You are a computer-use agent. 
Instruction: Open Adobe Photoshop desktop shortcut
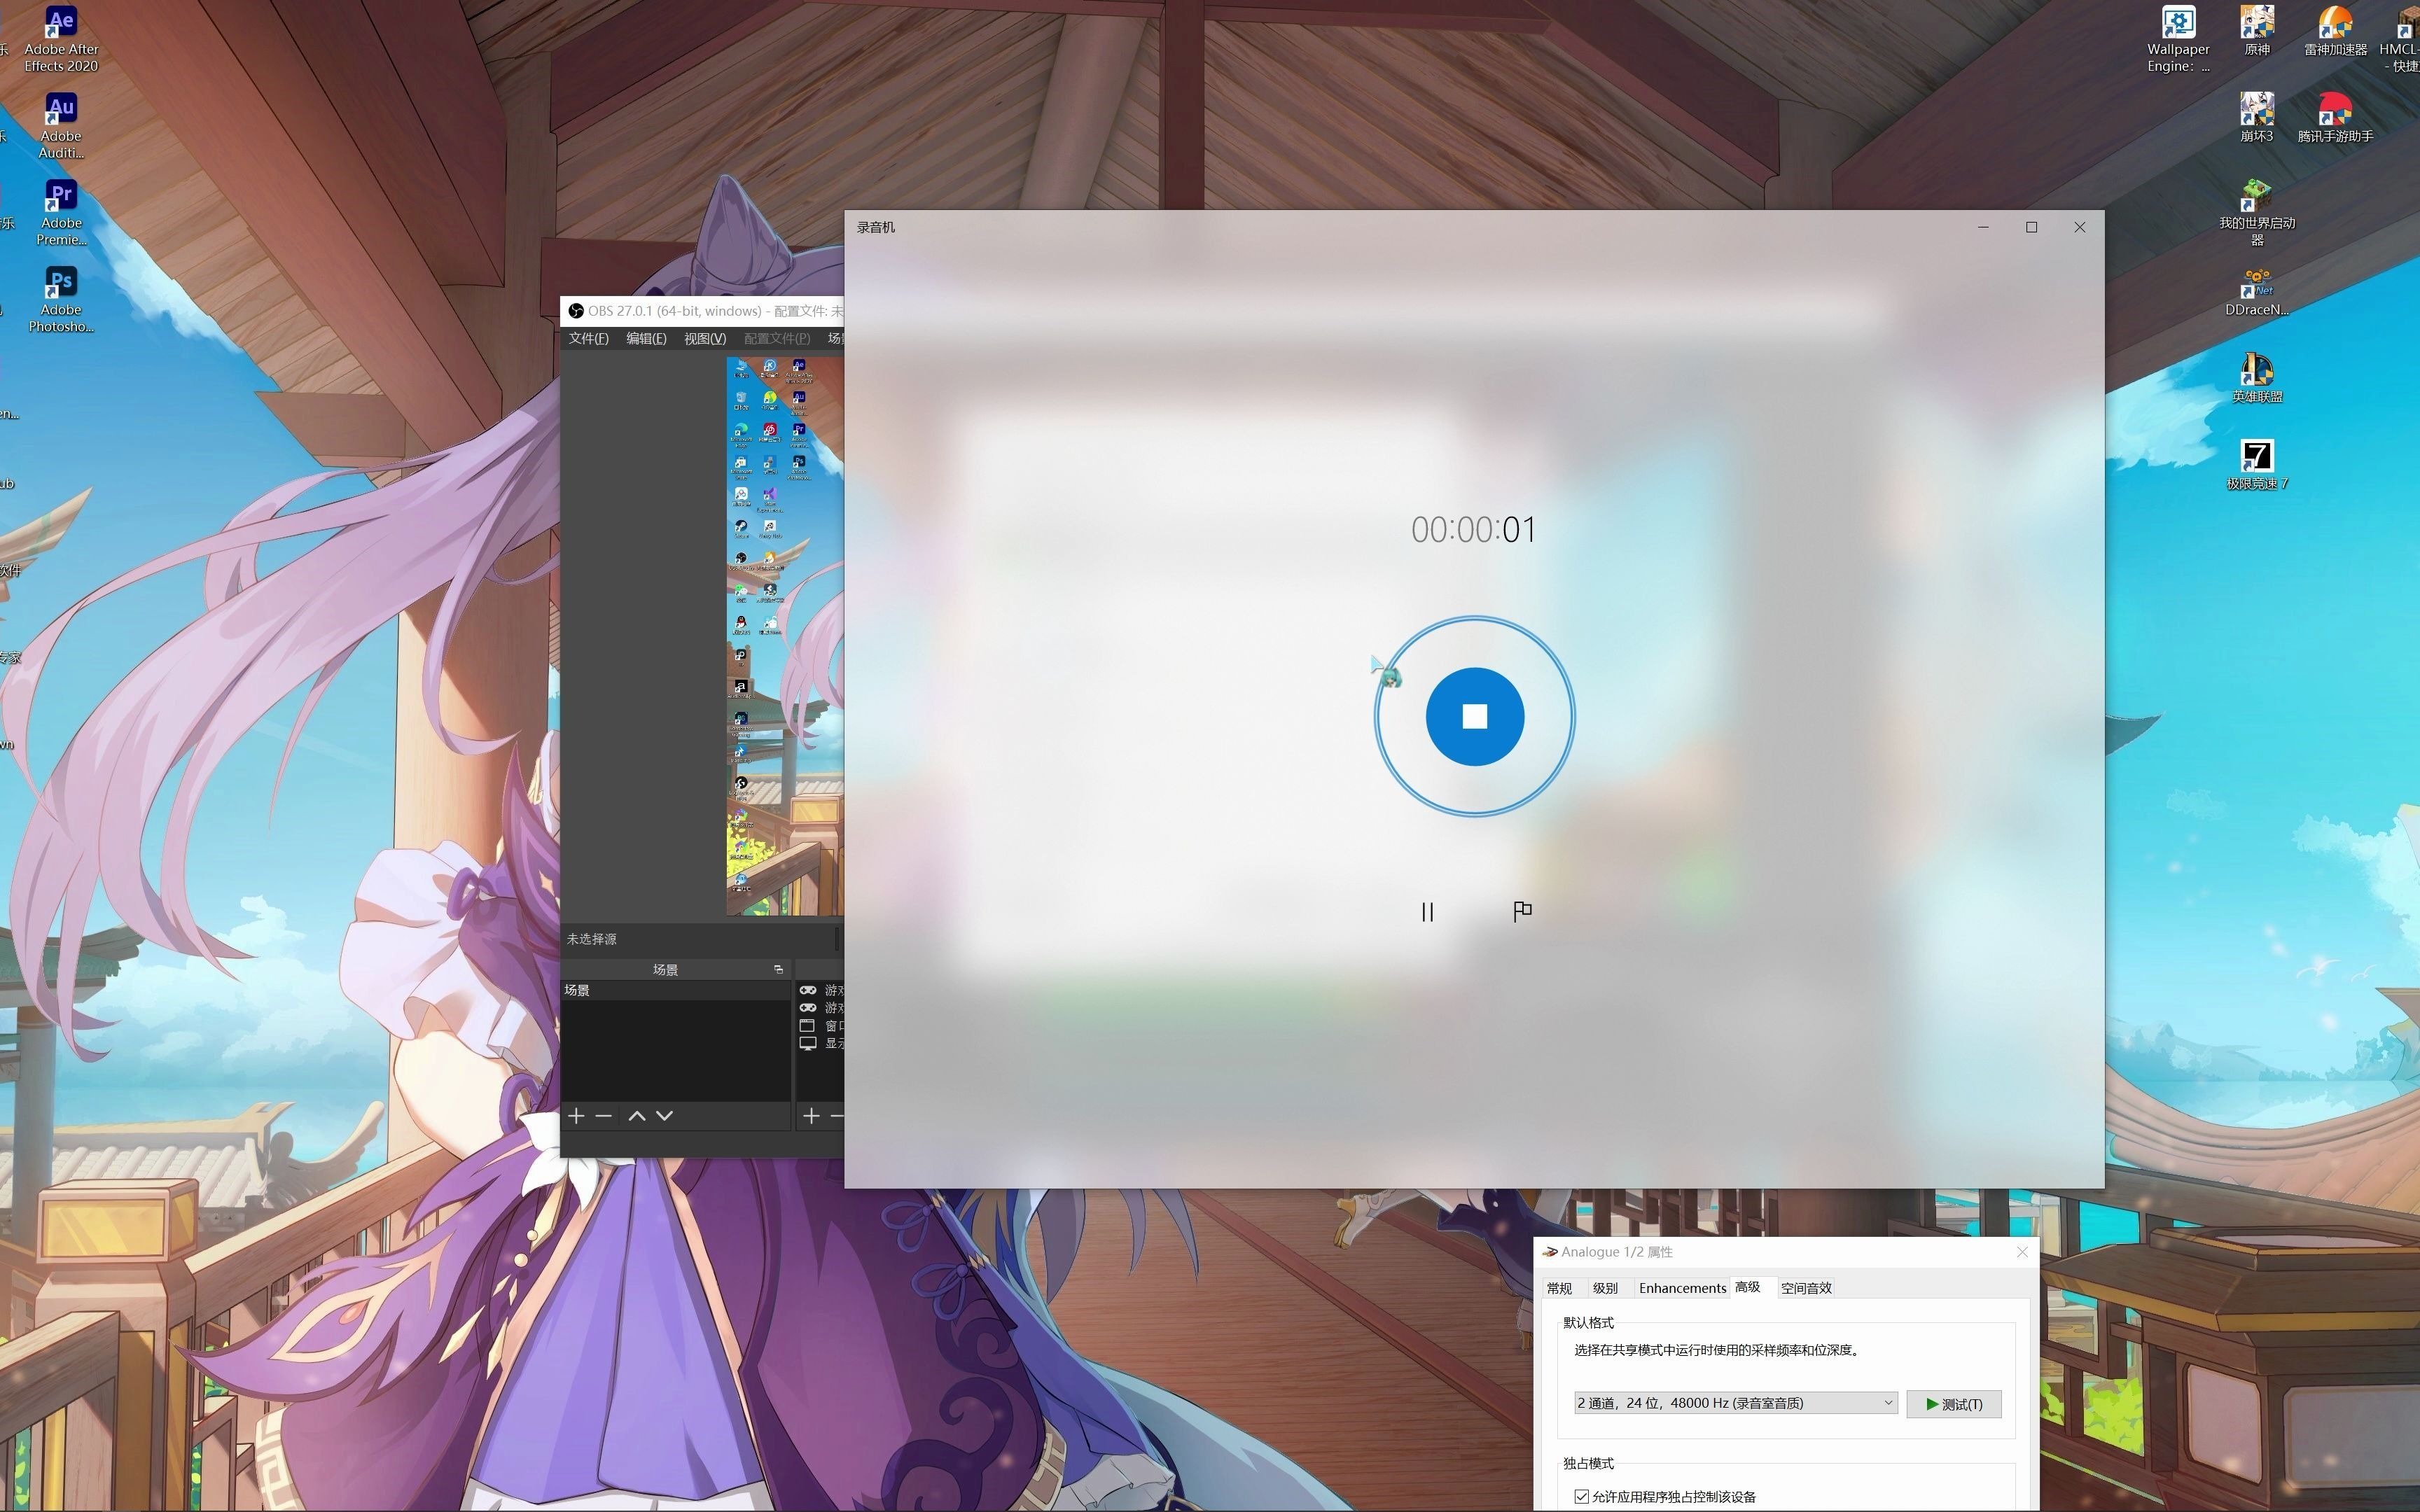[x=61, y=300]
